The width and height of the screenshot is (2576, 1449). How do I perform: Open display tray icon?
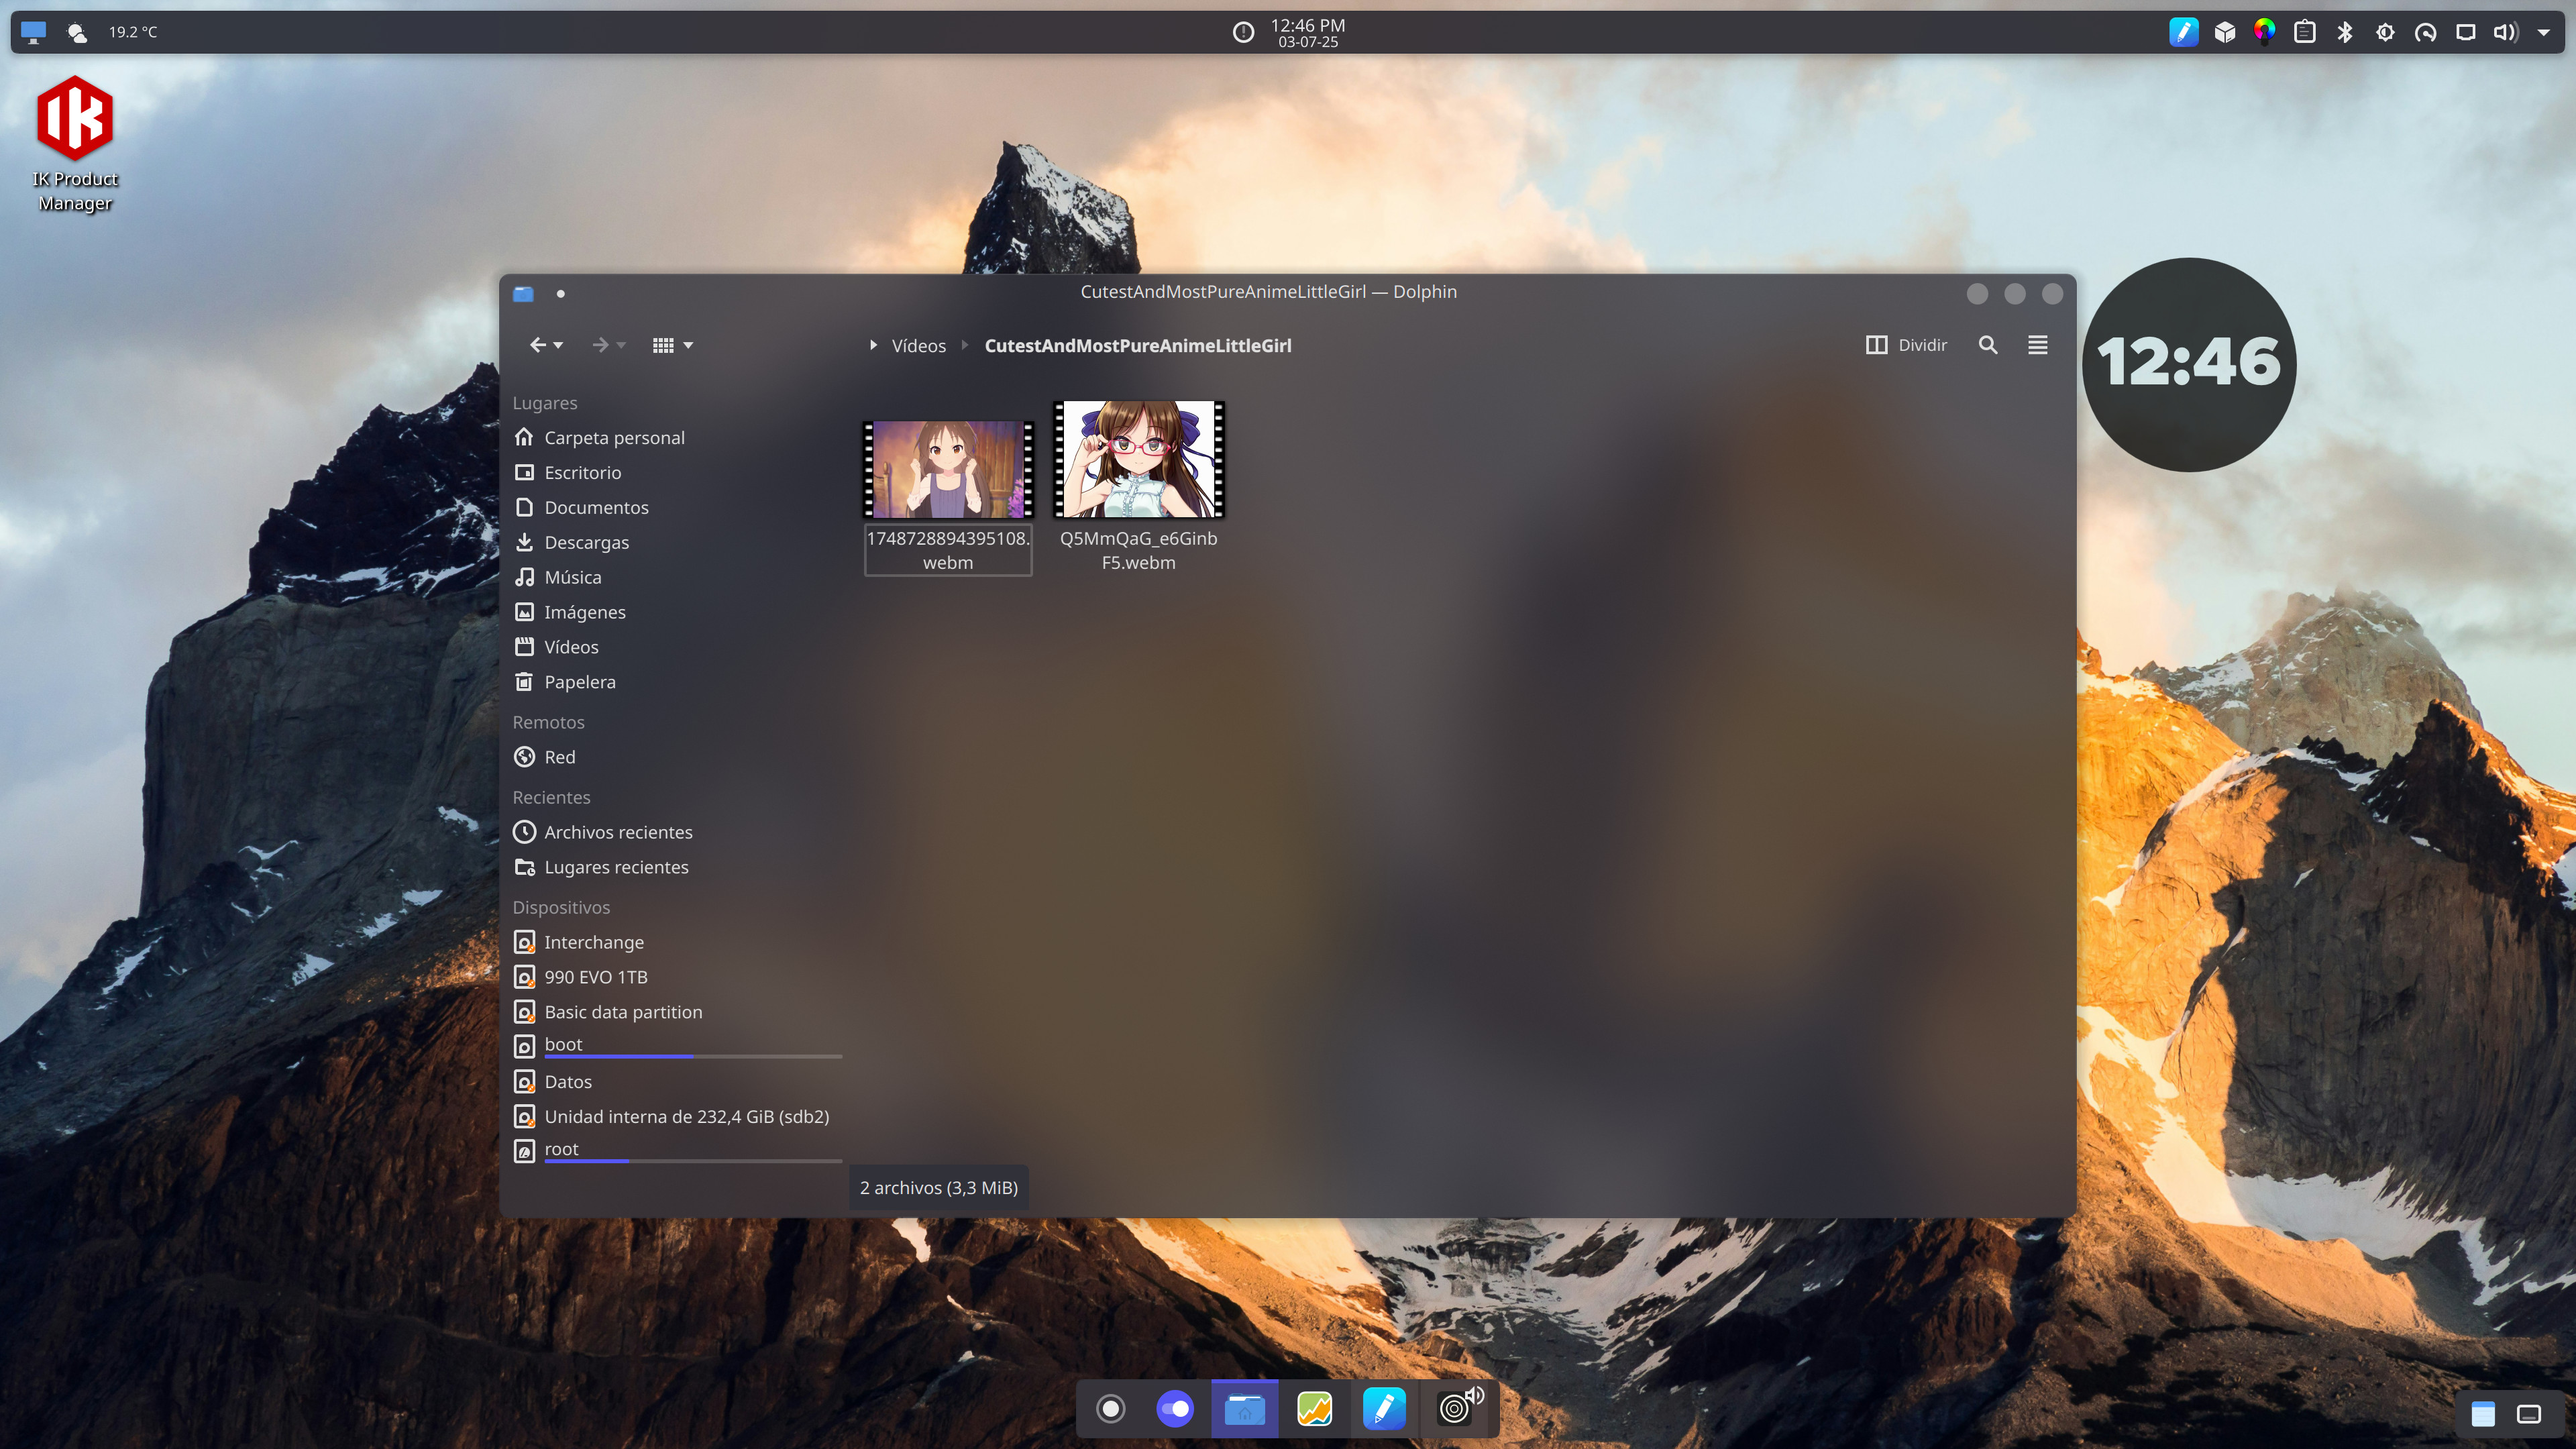[x=2466, y=32]
